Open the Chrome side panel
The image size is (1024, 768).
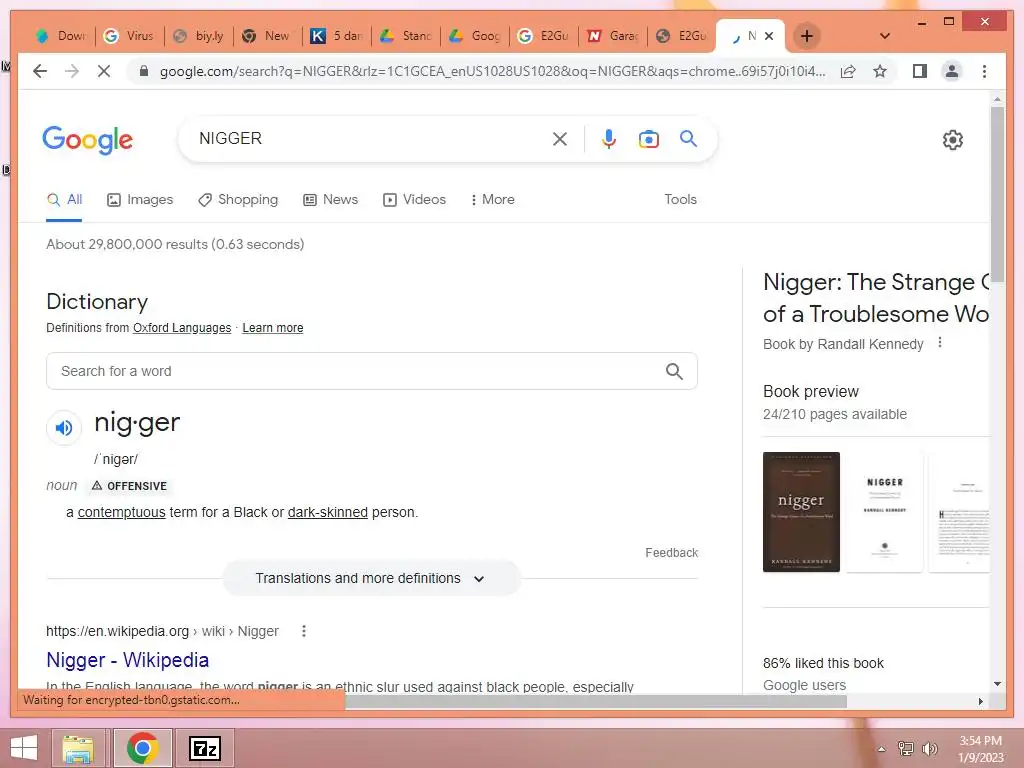[x=920, y=71]
